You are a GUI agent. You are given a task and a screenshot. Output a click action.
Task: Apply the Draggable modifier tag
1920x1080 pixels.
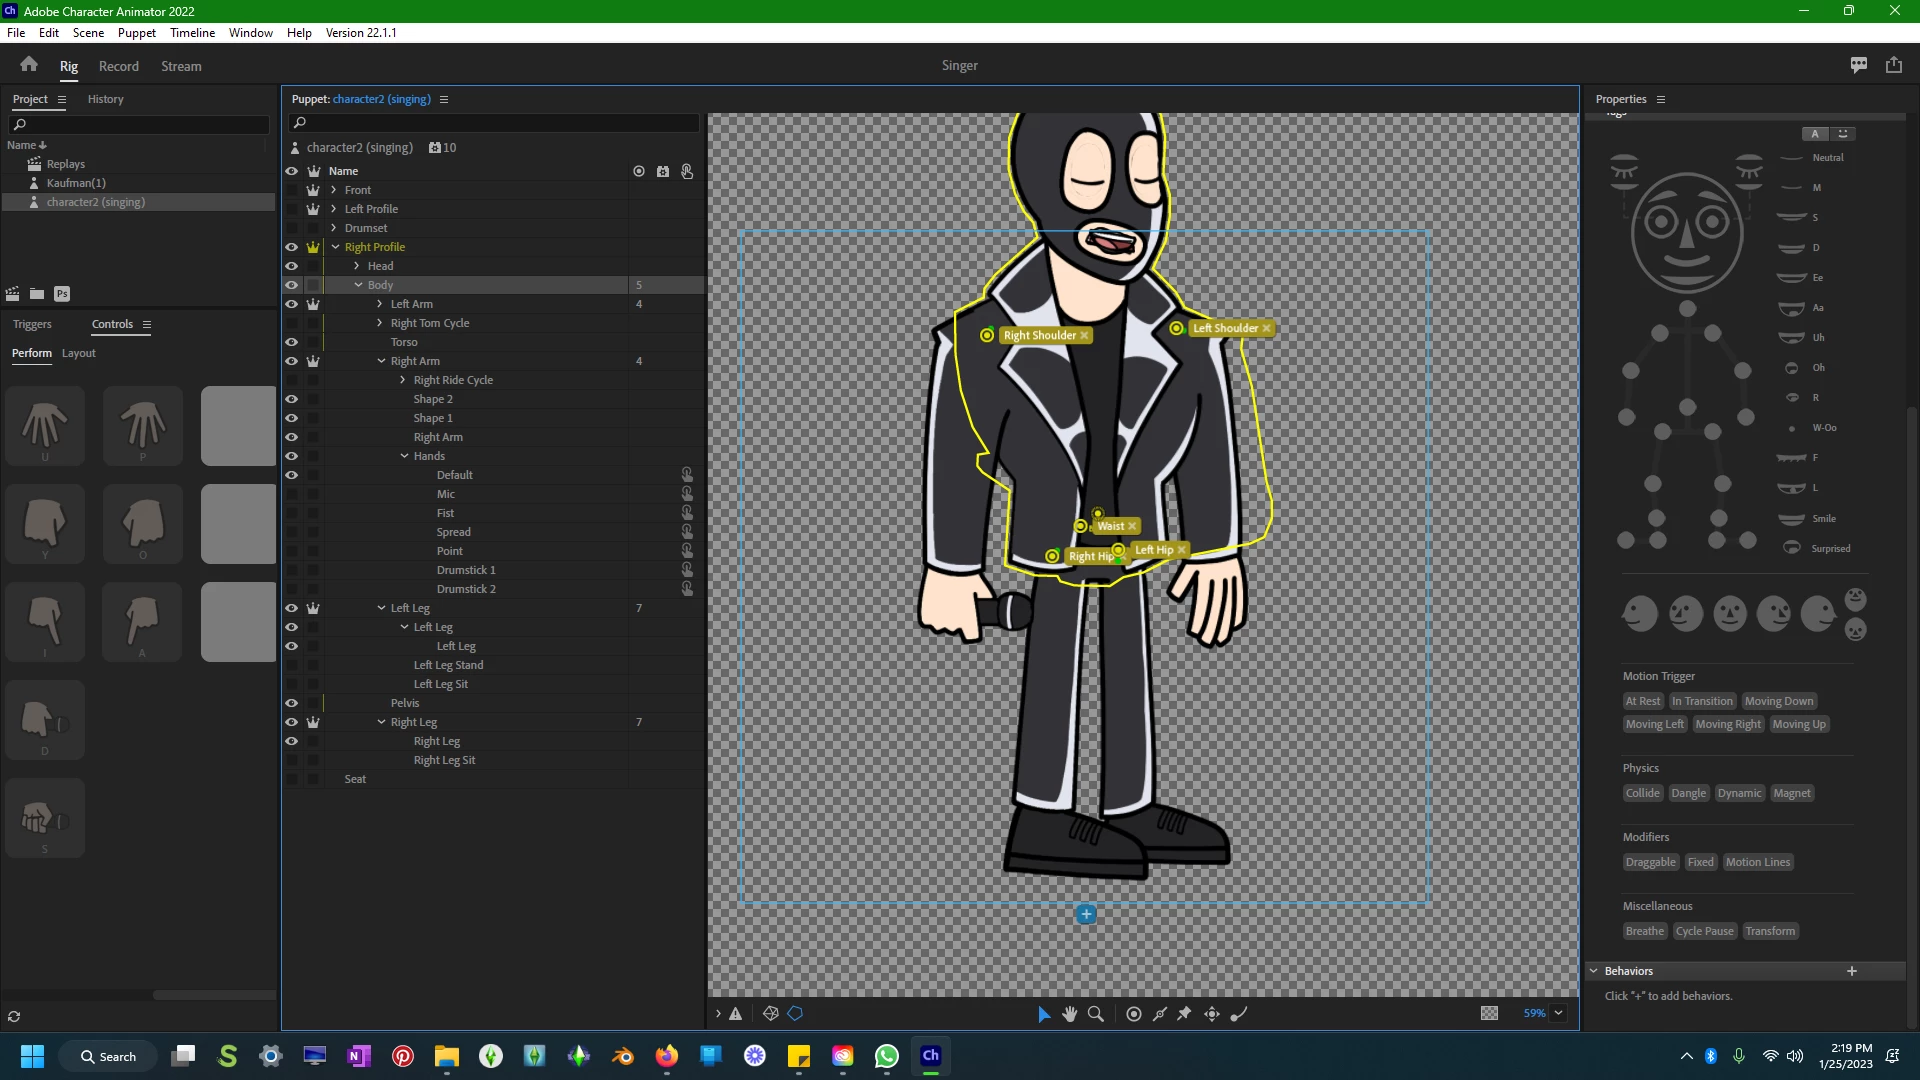[1650, 862]
